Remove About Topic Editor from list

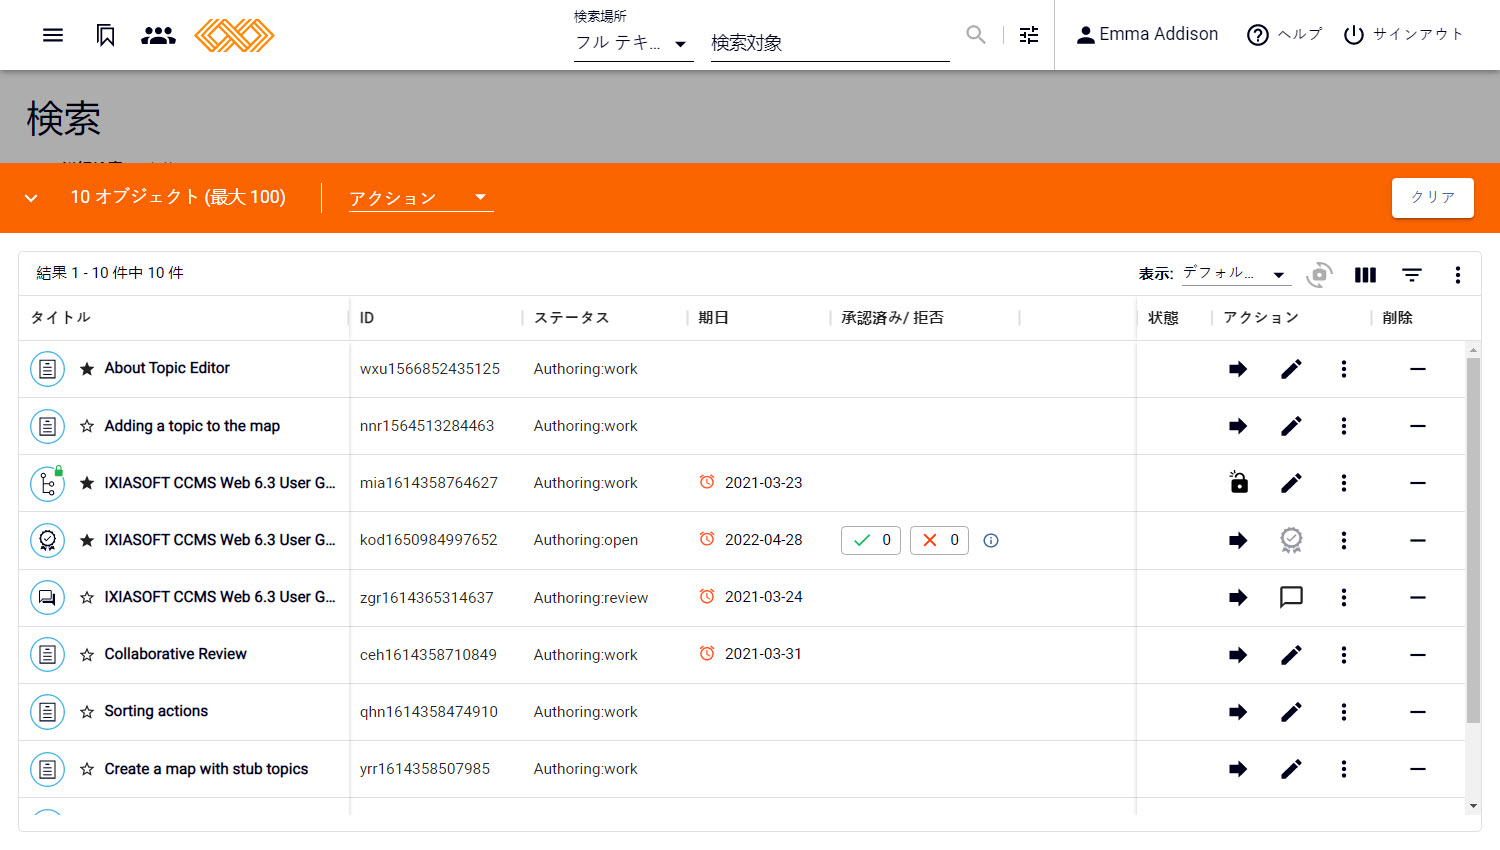[1417, 369]
